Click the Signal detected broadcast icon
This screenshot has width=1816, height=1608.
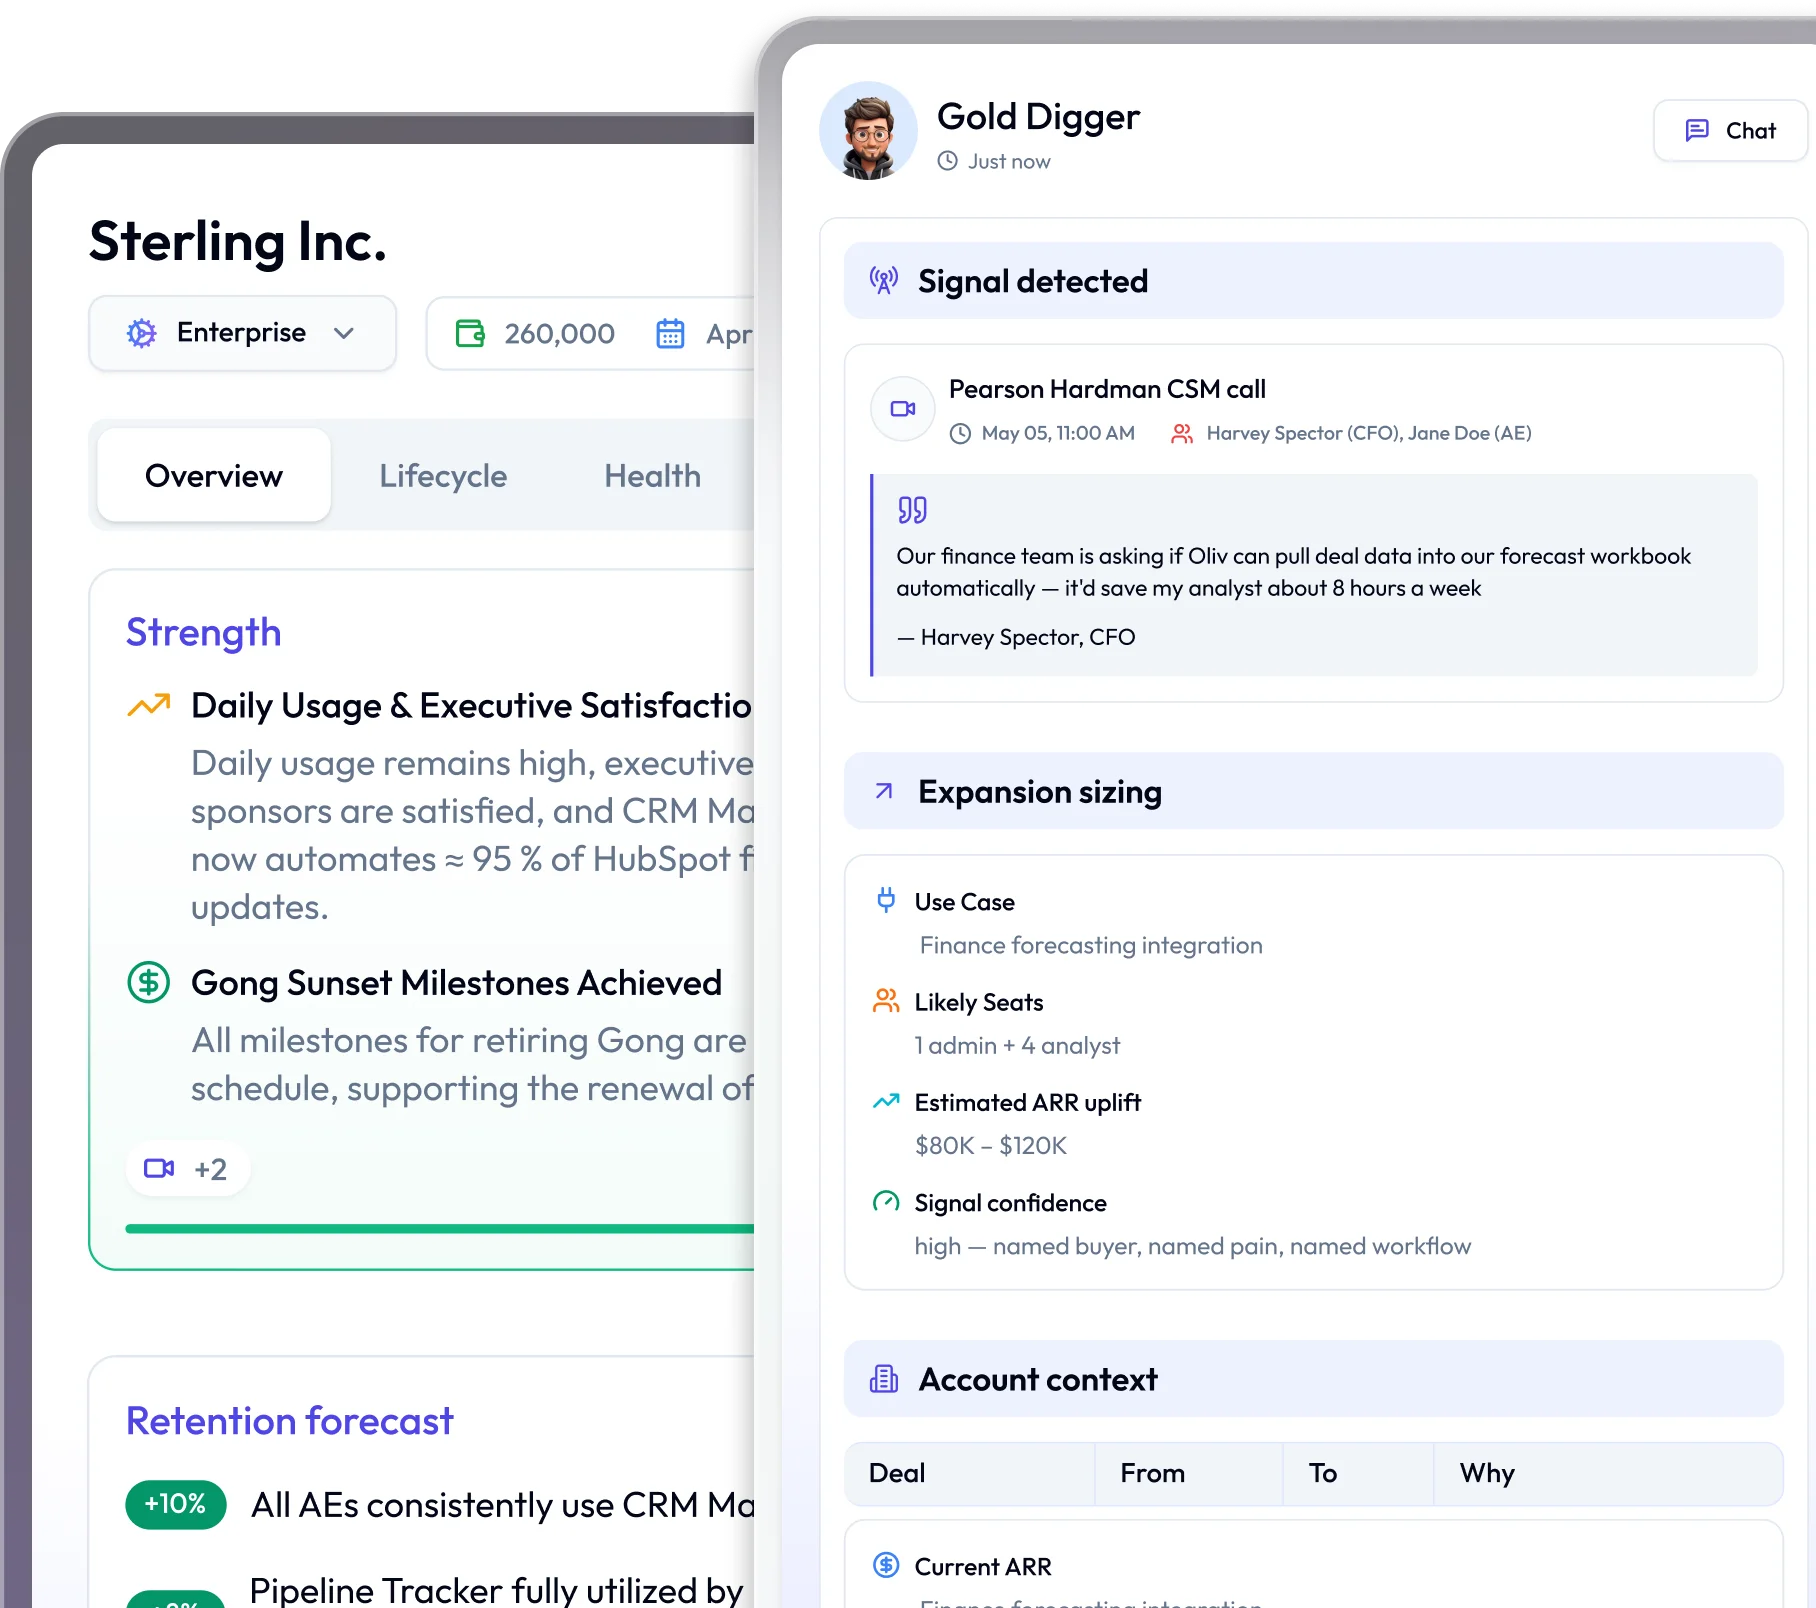click(884, 281)
